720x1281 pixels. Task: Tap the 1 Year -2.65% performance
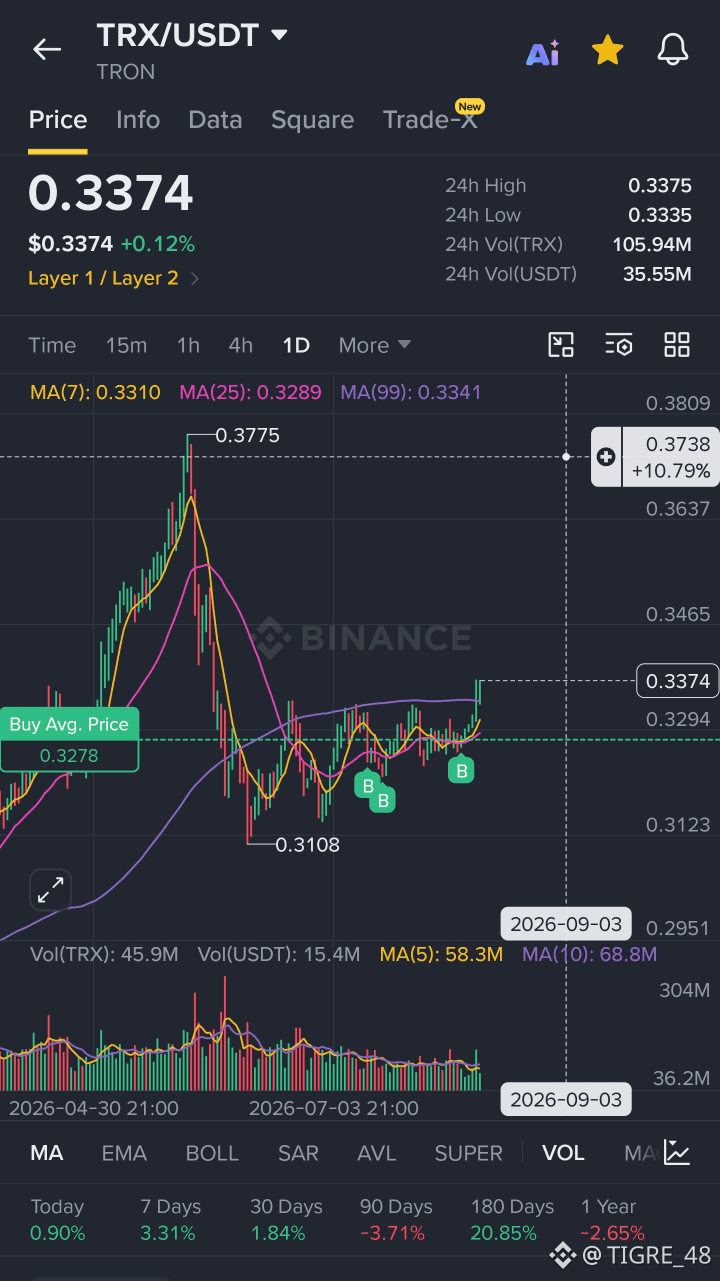click(x=612, y=1220)
